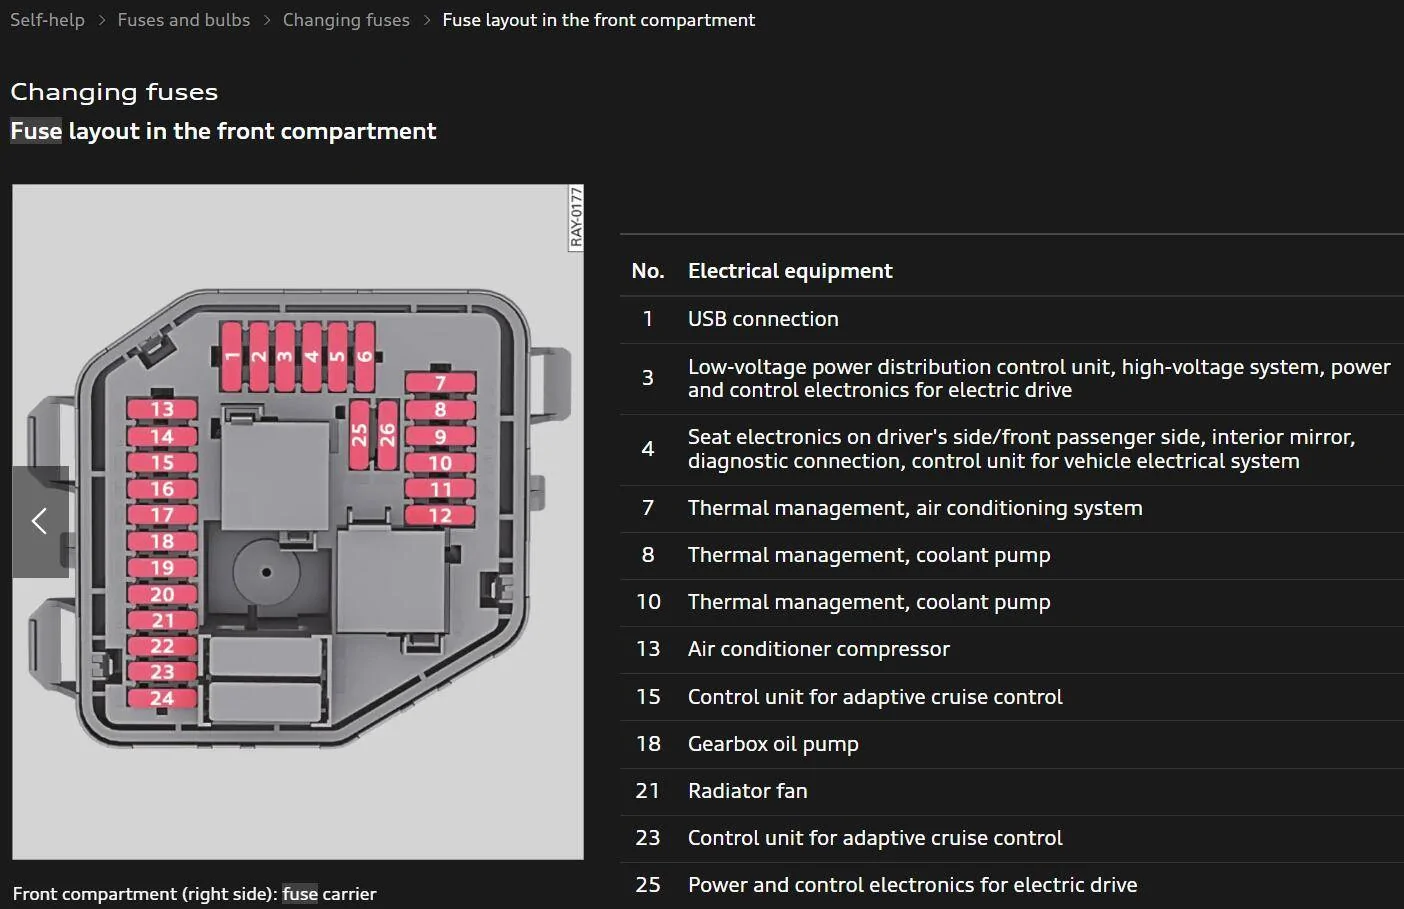Click fuse 25 in the diagram
This screenshot has width=1404, height=909.
click(359, 434)
